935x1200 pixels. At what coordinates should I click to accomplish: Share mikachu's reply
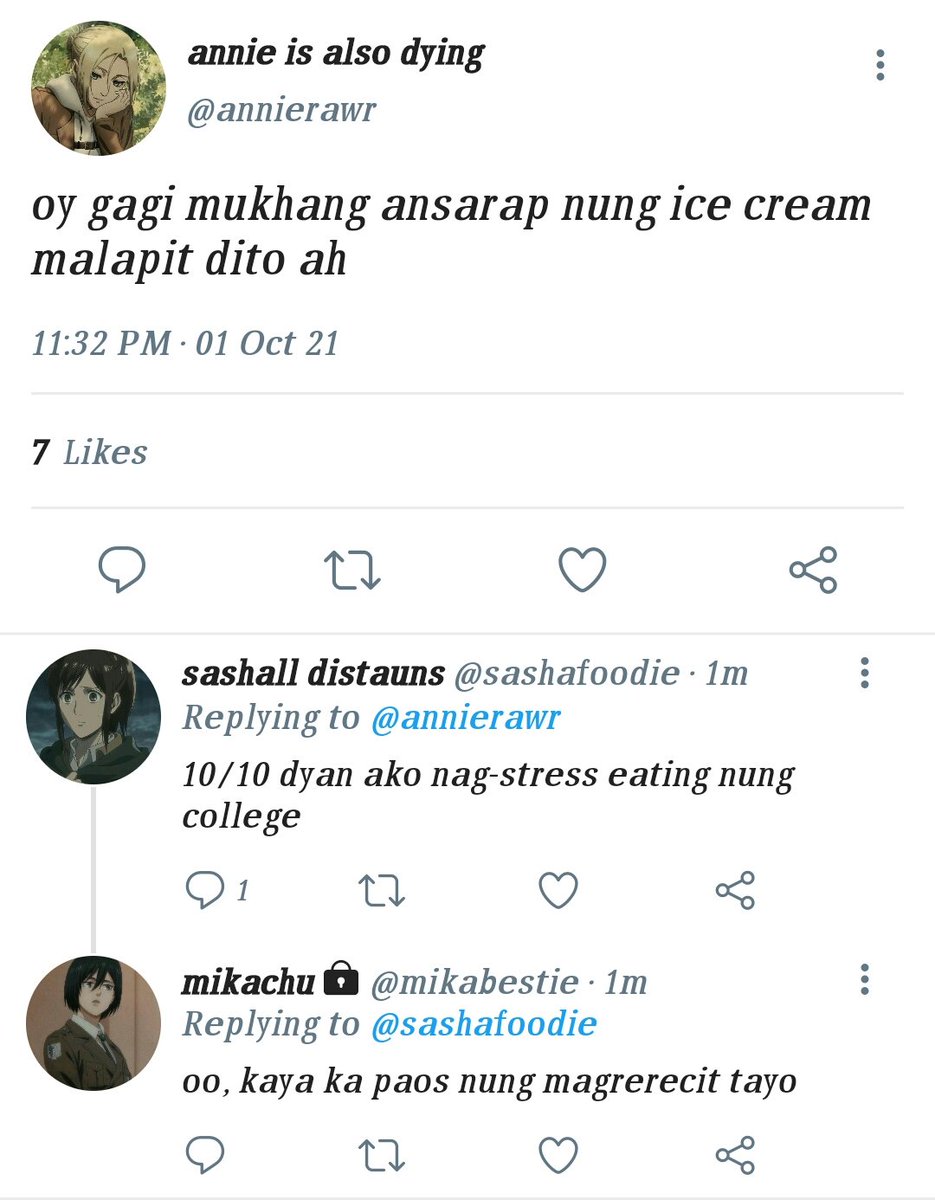pos(735,1155)
